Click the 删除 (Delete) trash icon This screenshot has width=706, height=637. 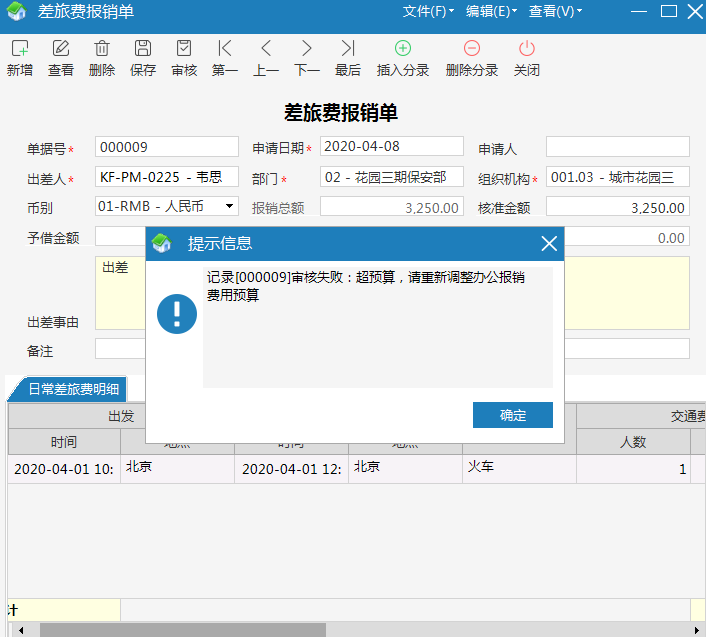(x=102, y=49)
